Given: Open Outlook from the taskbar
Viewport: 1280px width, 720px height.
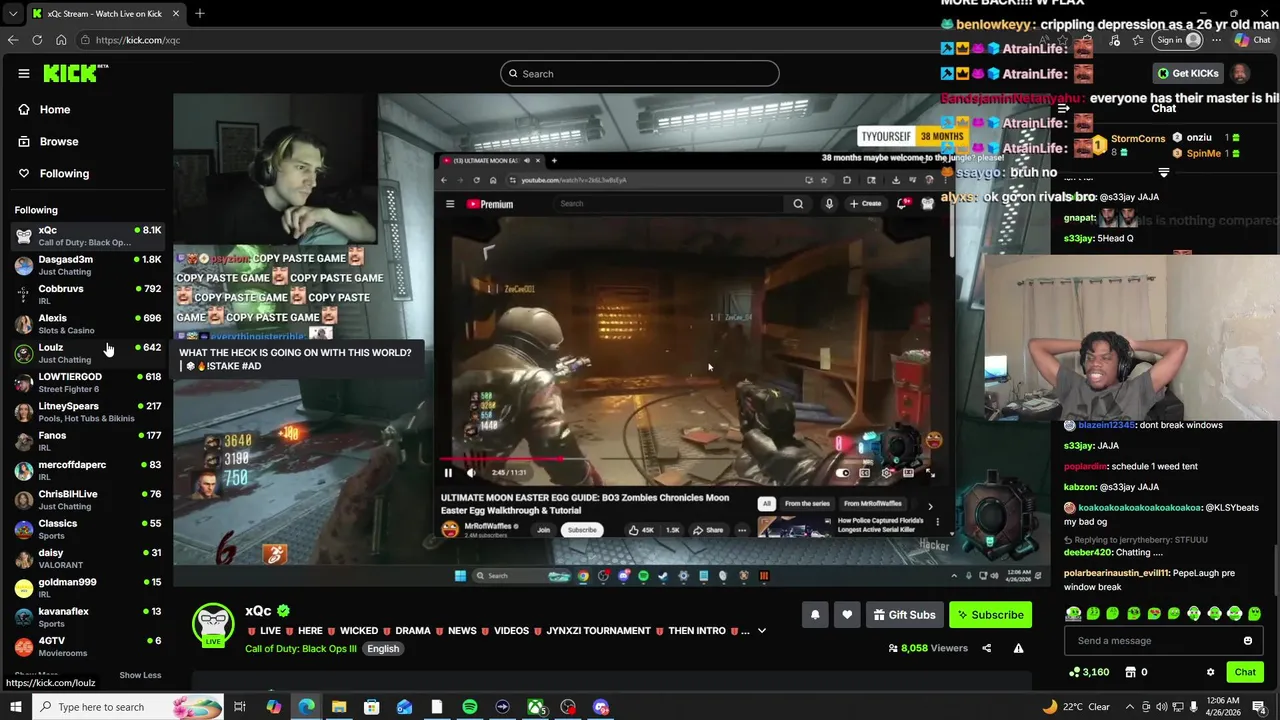Looking at the screenshot, I should pos(404,707).
